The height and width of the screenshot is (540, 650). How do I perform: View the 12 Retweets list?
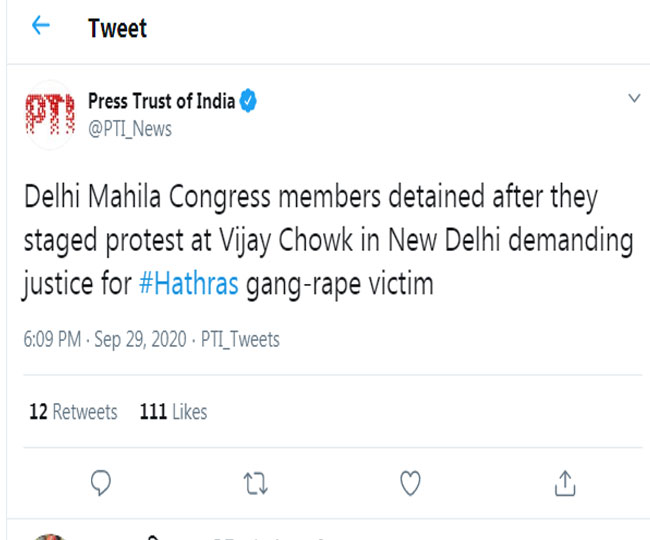(x=73, y=412)
